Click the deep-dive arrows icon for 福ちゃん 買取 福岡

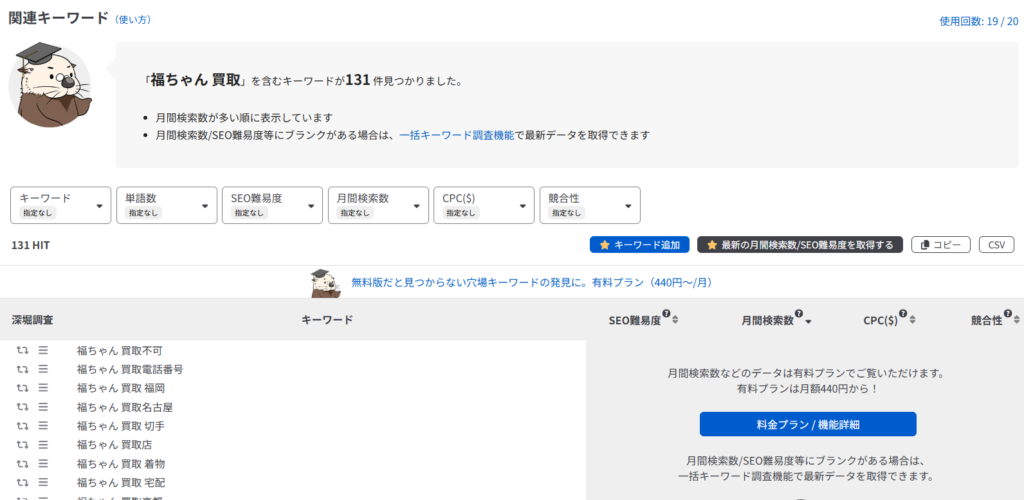(23, 388)
